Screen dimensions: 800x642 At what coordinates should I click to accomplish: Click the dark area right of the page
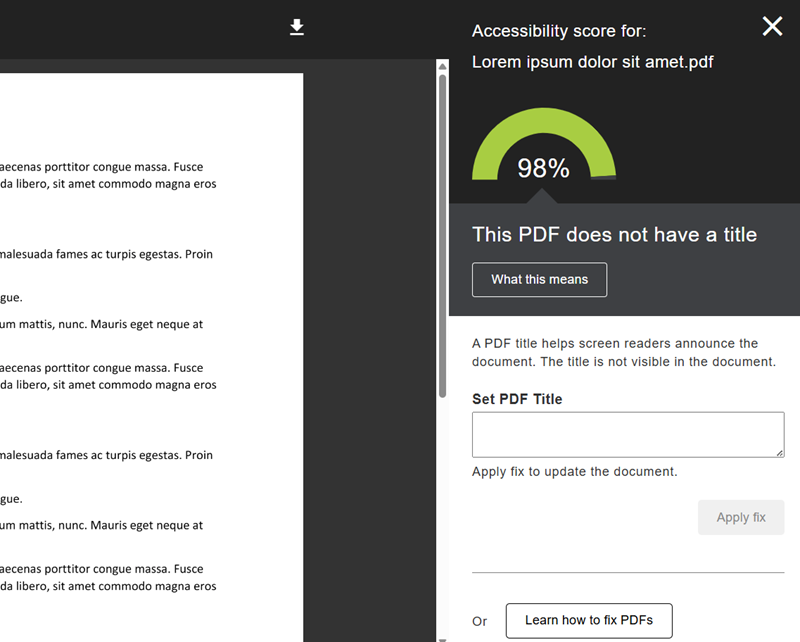pos(368,350)
